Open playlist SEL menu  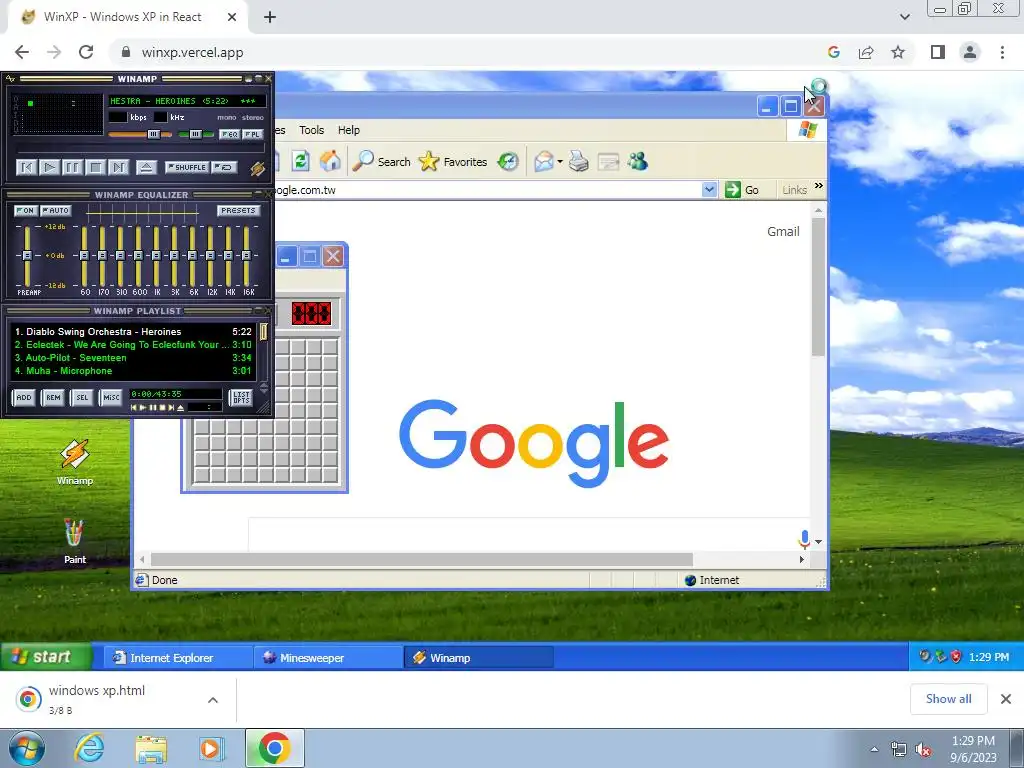82,398
